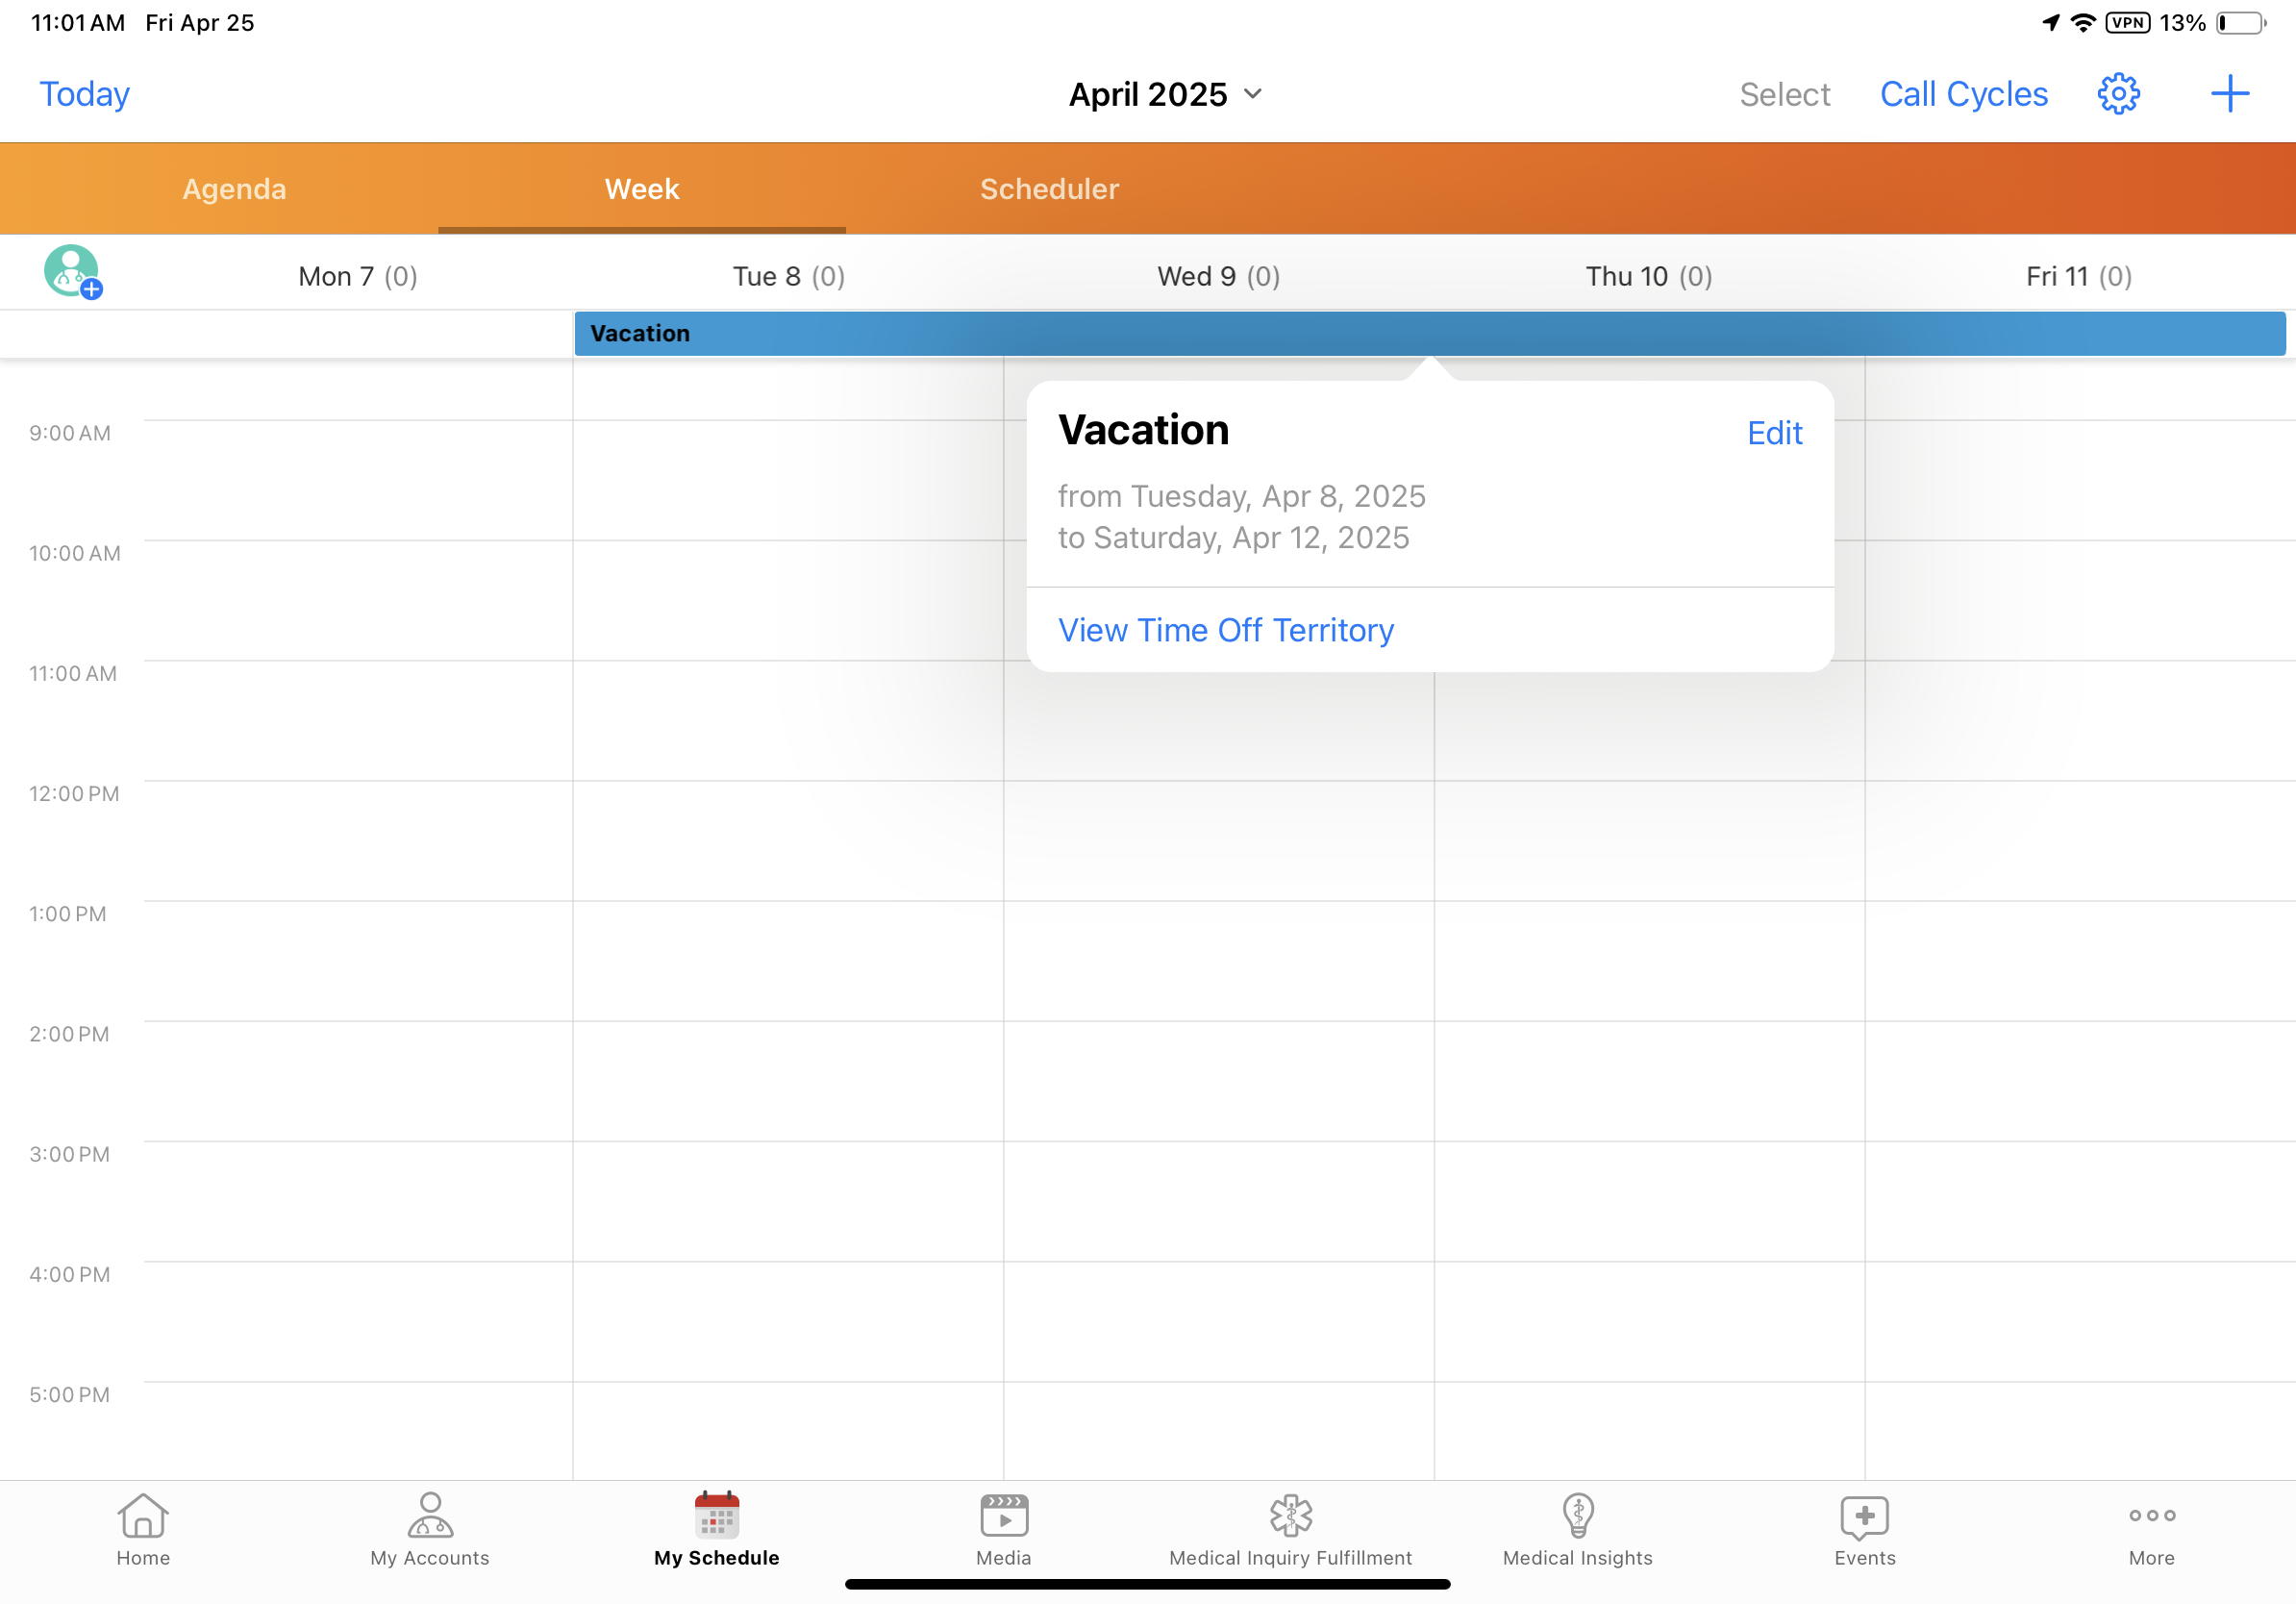Viewport: 2296px width, 1604px height.
Task: Go to Home tab icon
Action: pos(143,1528)
